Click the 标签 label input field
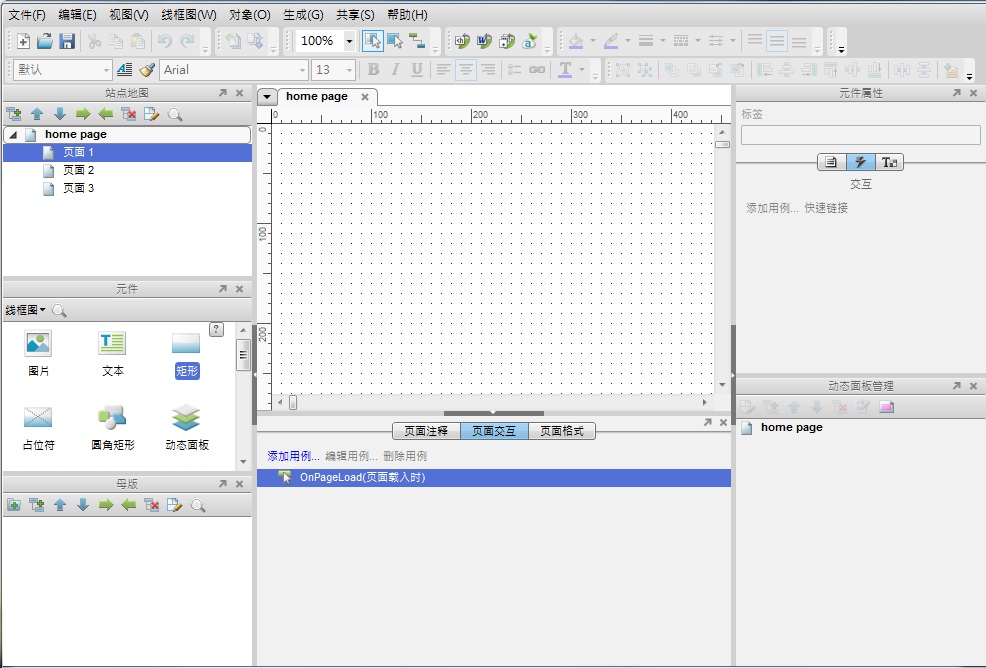Image resolution: width=986 pixels, height=668 pixels. (860, 135)
